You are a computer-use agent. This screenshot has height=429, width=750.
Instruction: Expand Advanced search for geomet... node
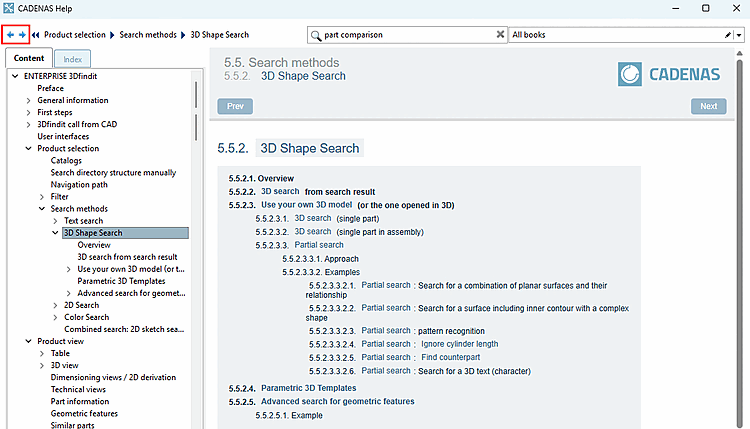(68, 293)
